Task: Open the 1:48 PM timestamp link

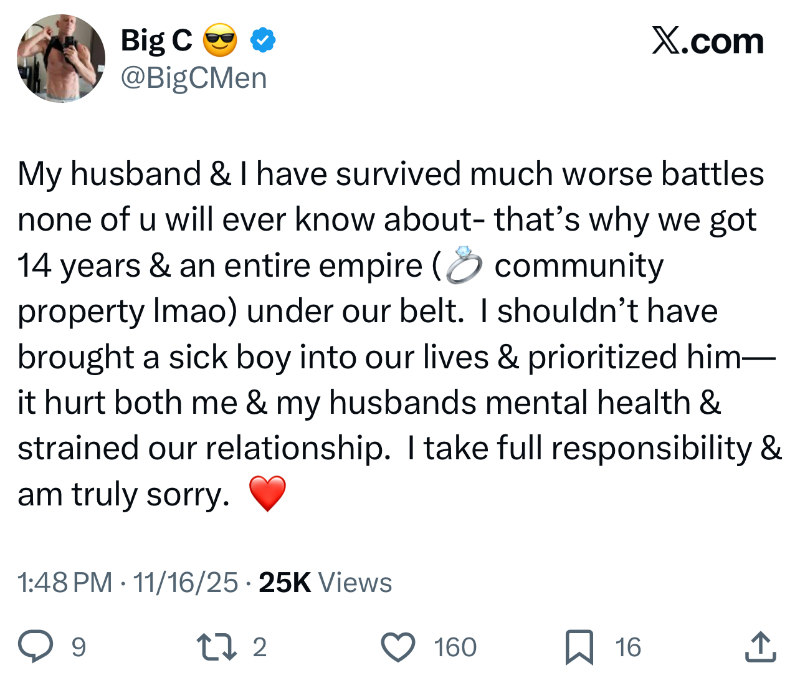Action: (x=65, y=583)
